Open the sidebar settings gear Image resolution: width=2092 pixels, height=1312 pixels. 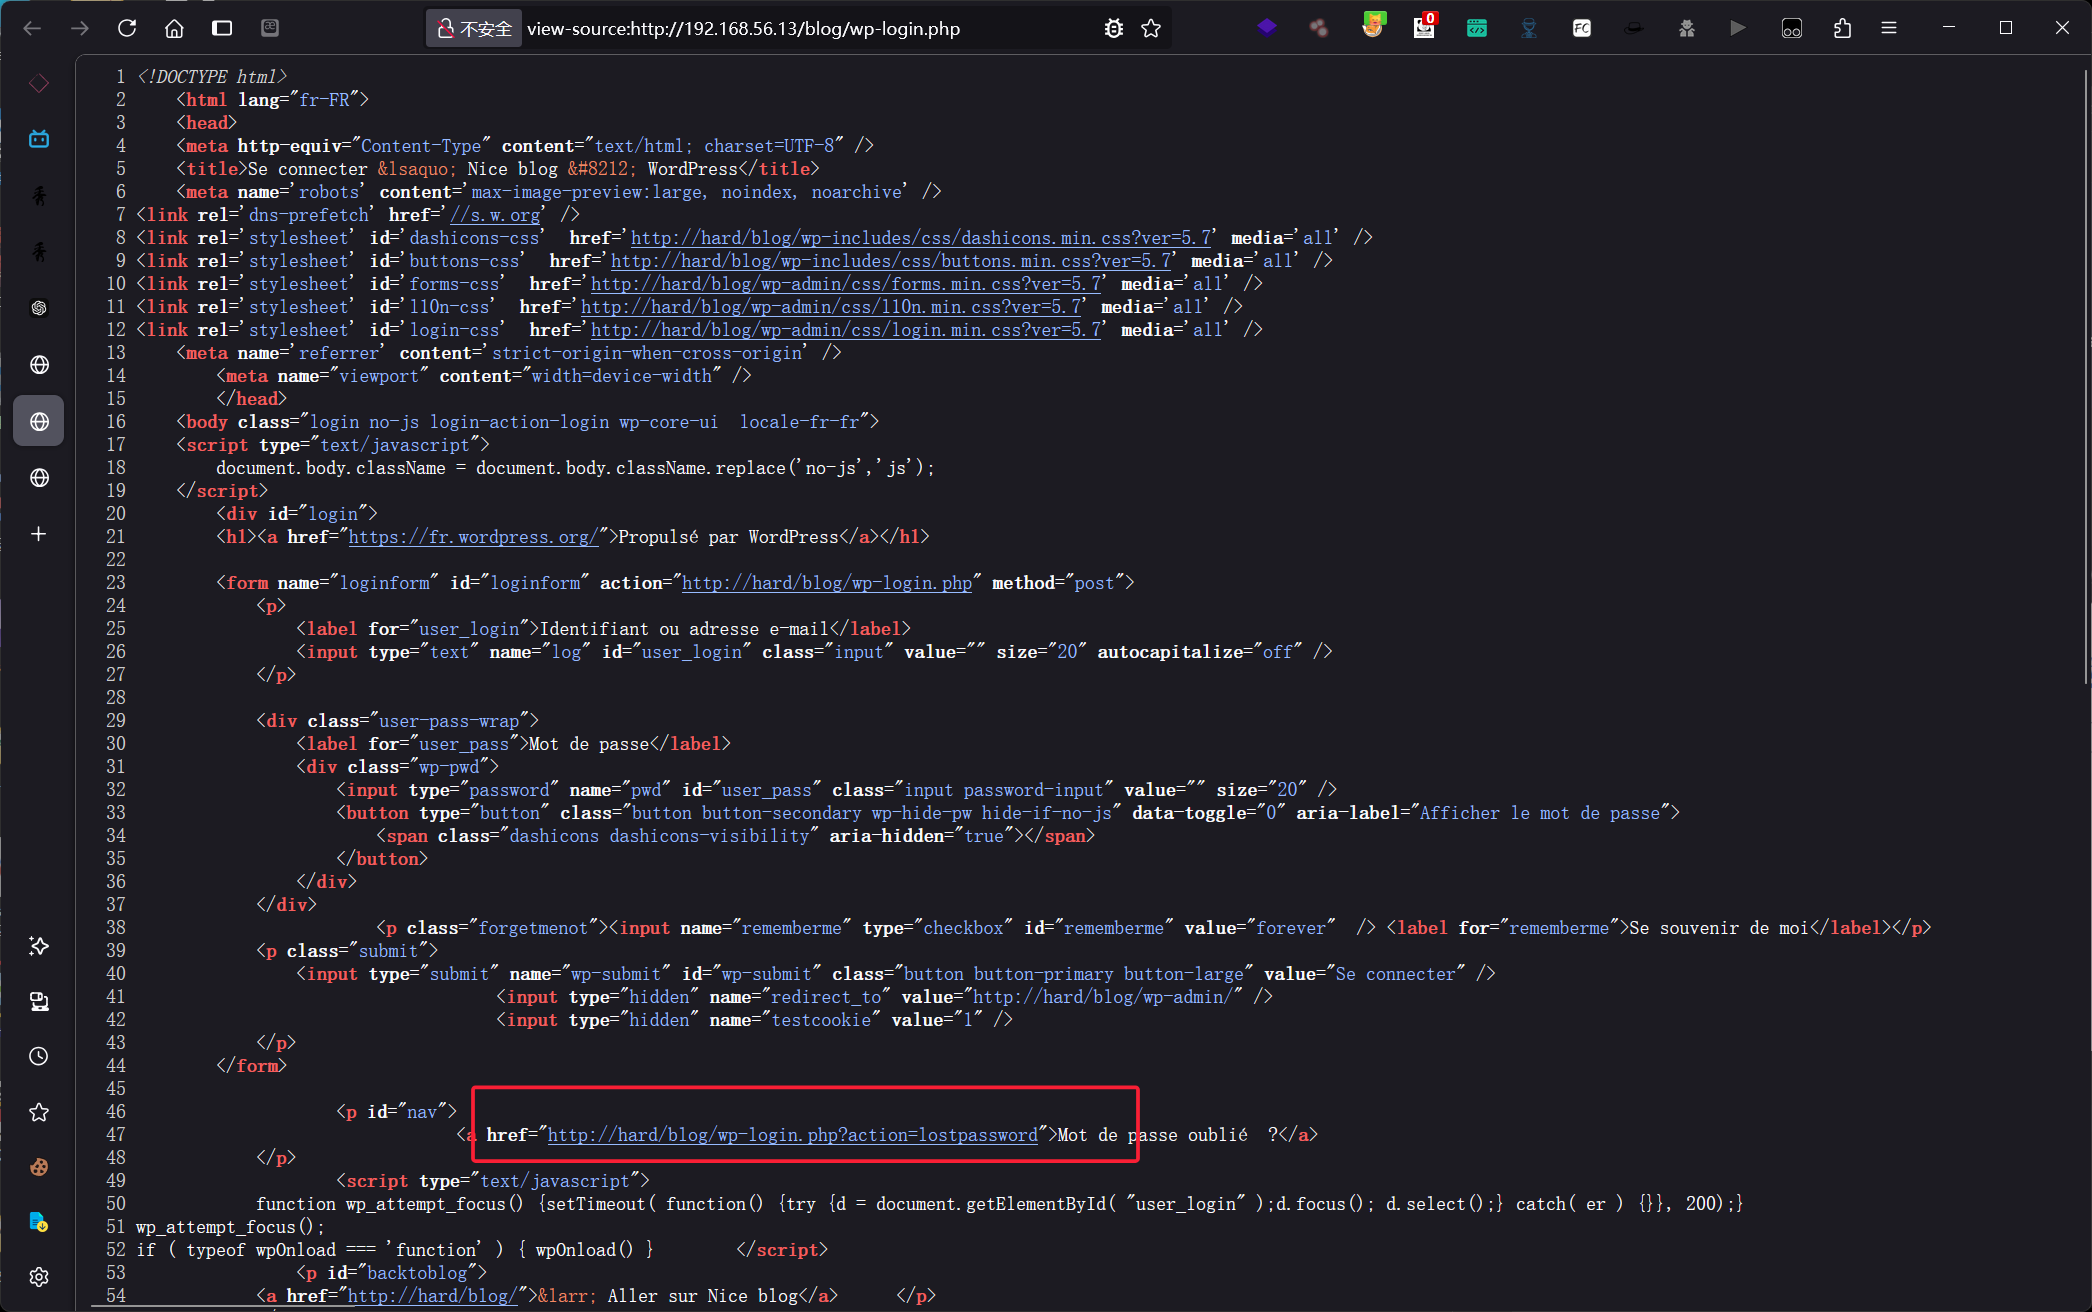point(39,1277)
